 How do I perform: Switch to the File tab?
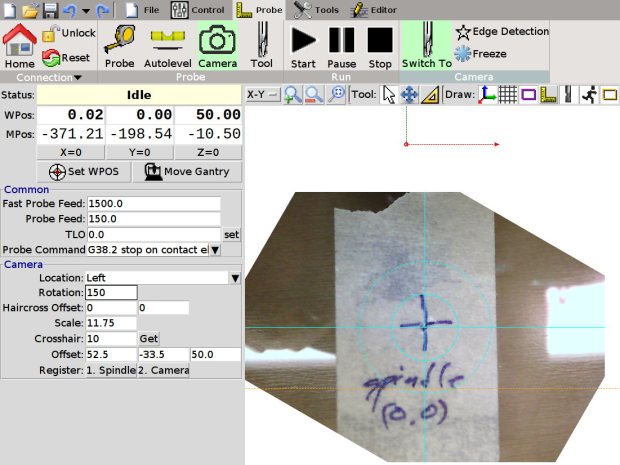coord(143,10)
